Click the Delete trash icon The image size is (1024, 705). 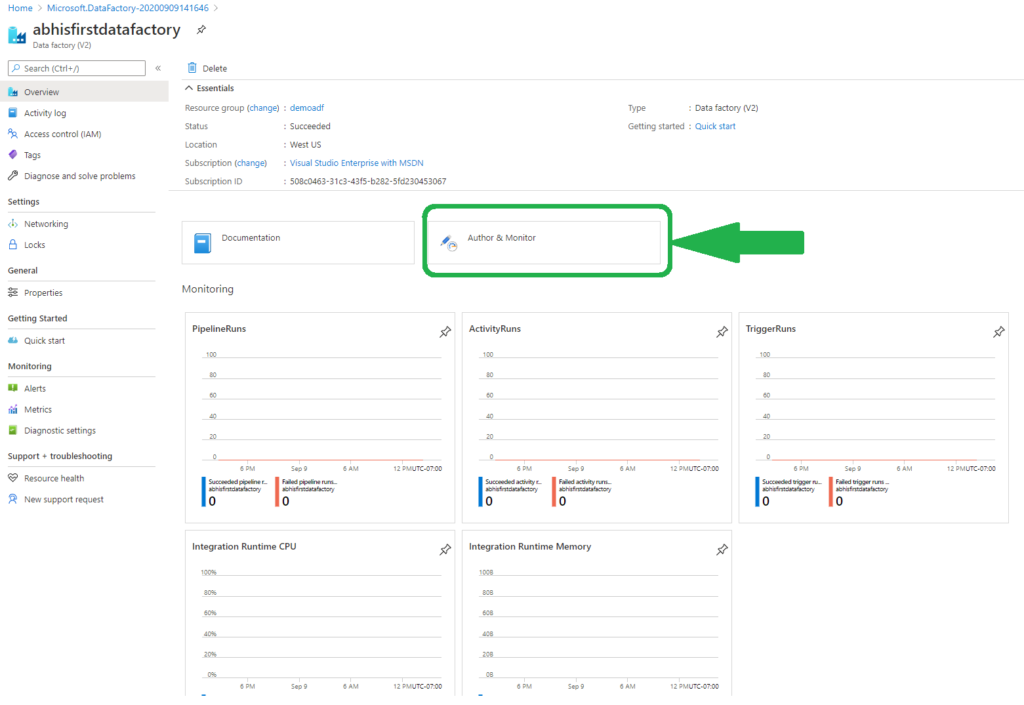[192, 68]
